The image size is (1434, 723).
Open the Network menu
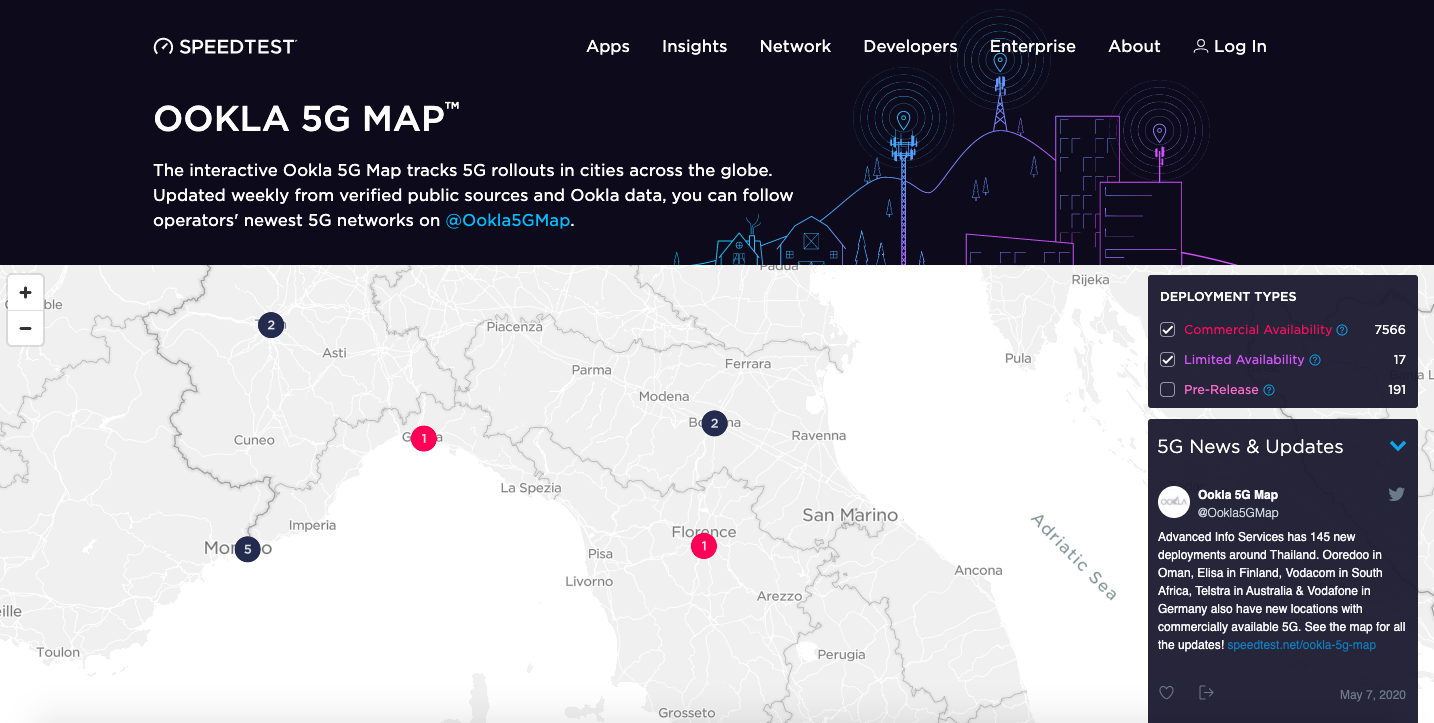pyautogui.click(x=795, y=46)
